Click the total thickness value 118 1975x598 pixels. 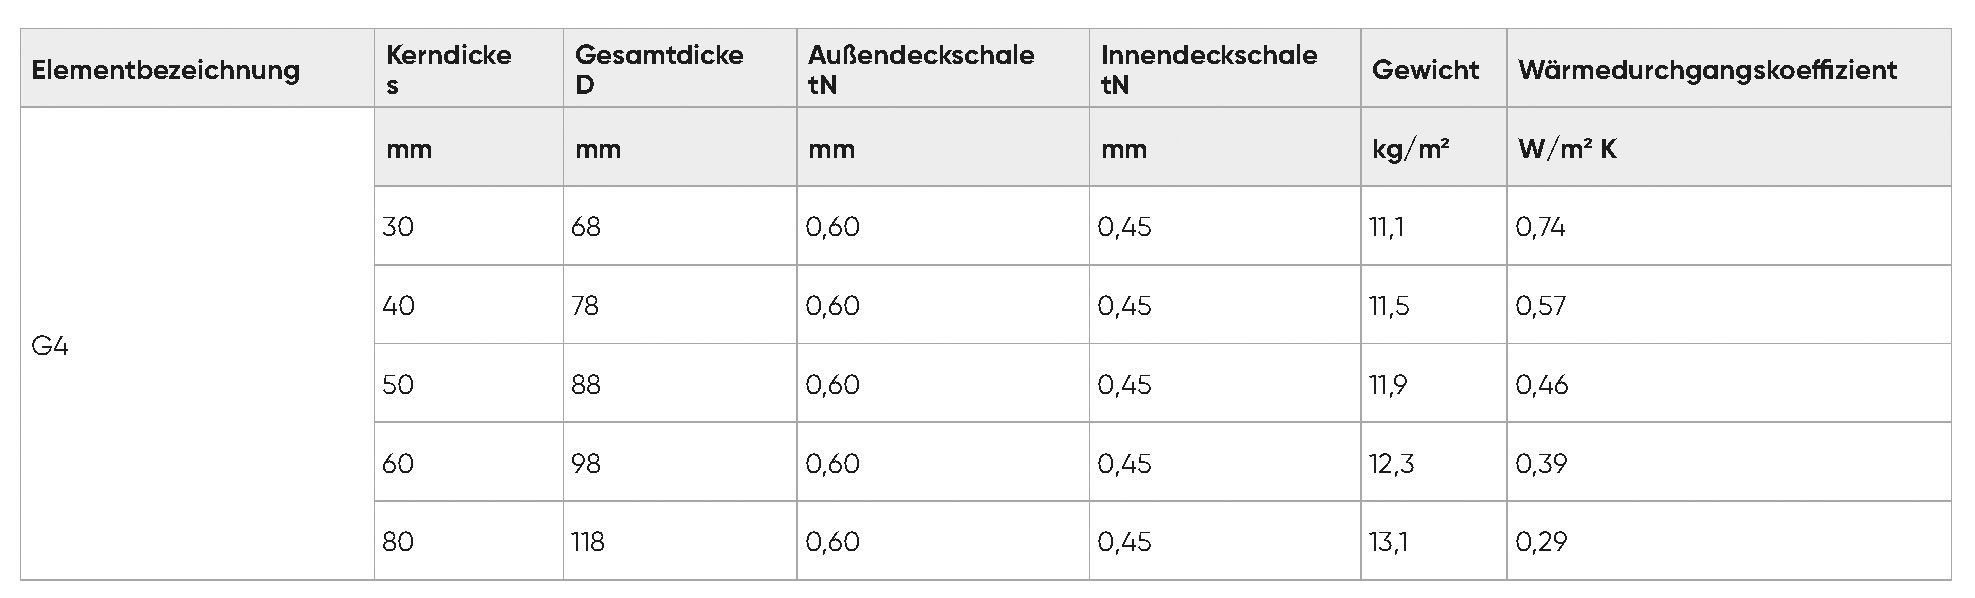(588, 542)
